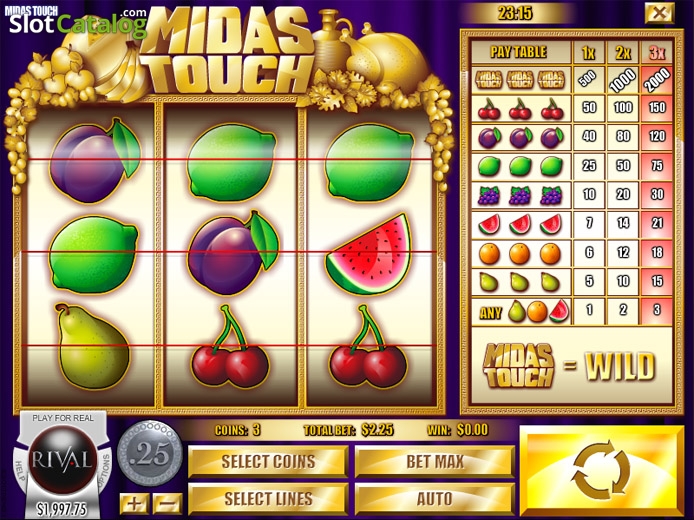The width and height of the screenshot is (694, 520).
Task: Start Auto play mode
Action: (x=435, y=499)
